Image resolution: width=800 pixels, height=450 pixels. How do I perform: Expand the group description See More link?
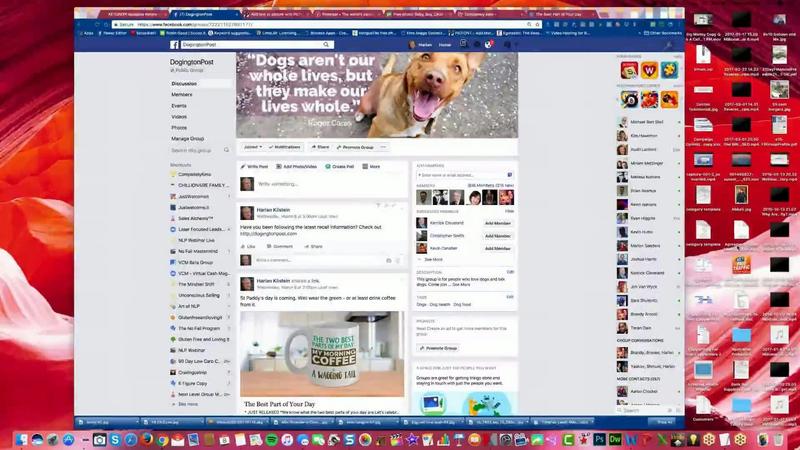tap(461, 285)
